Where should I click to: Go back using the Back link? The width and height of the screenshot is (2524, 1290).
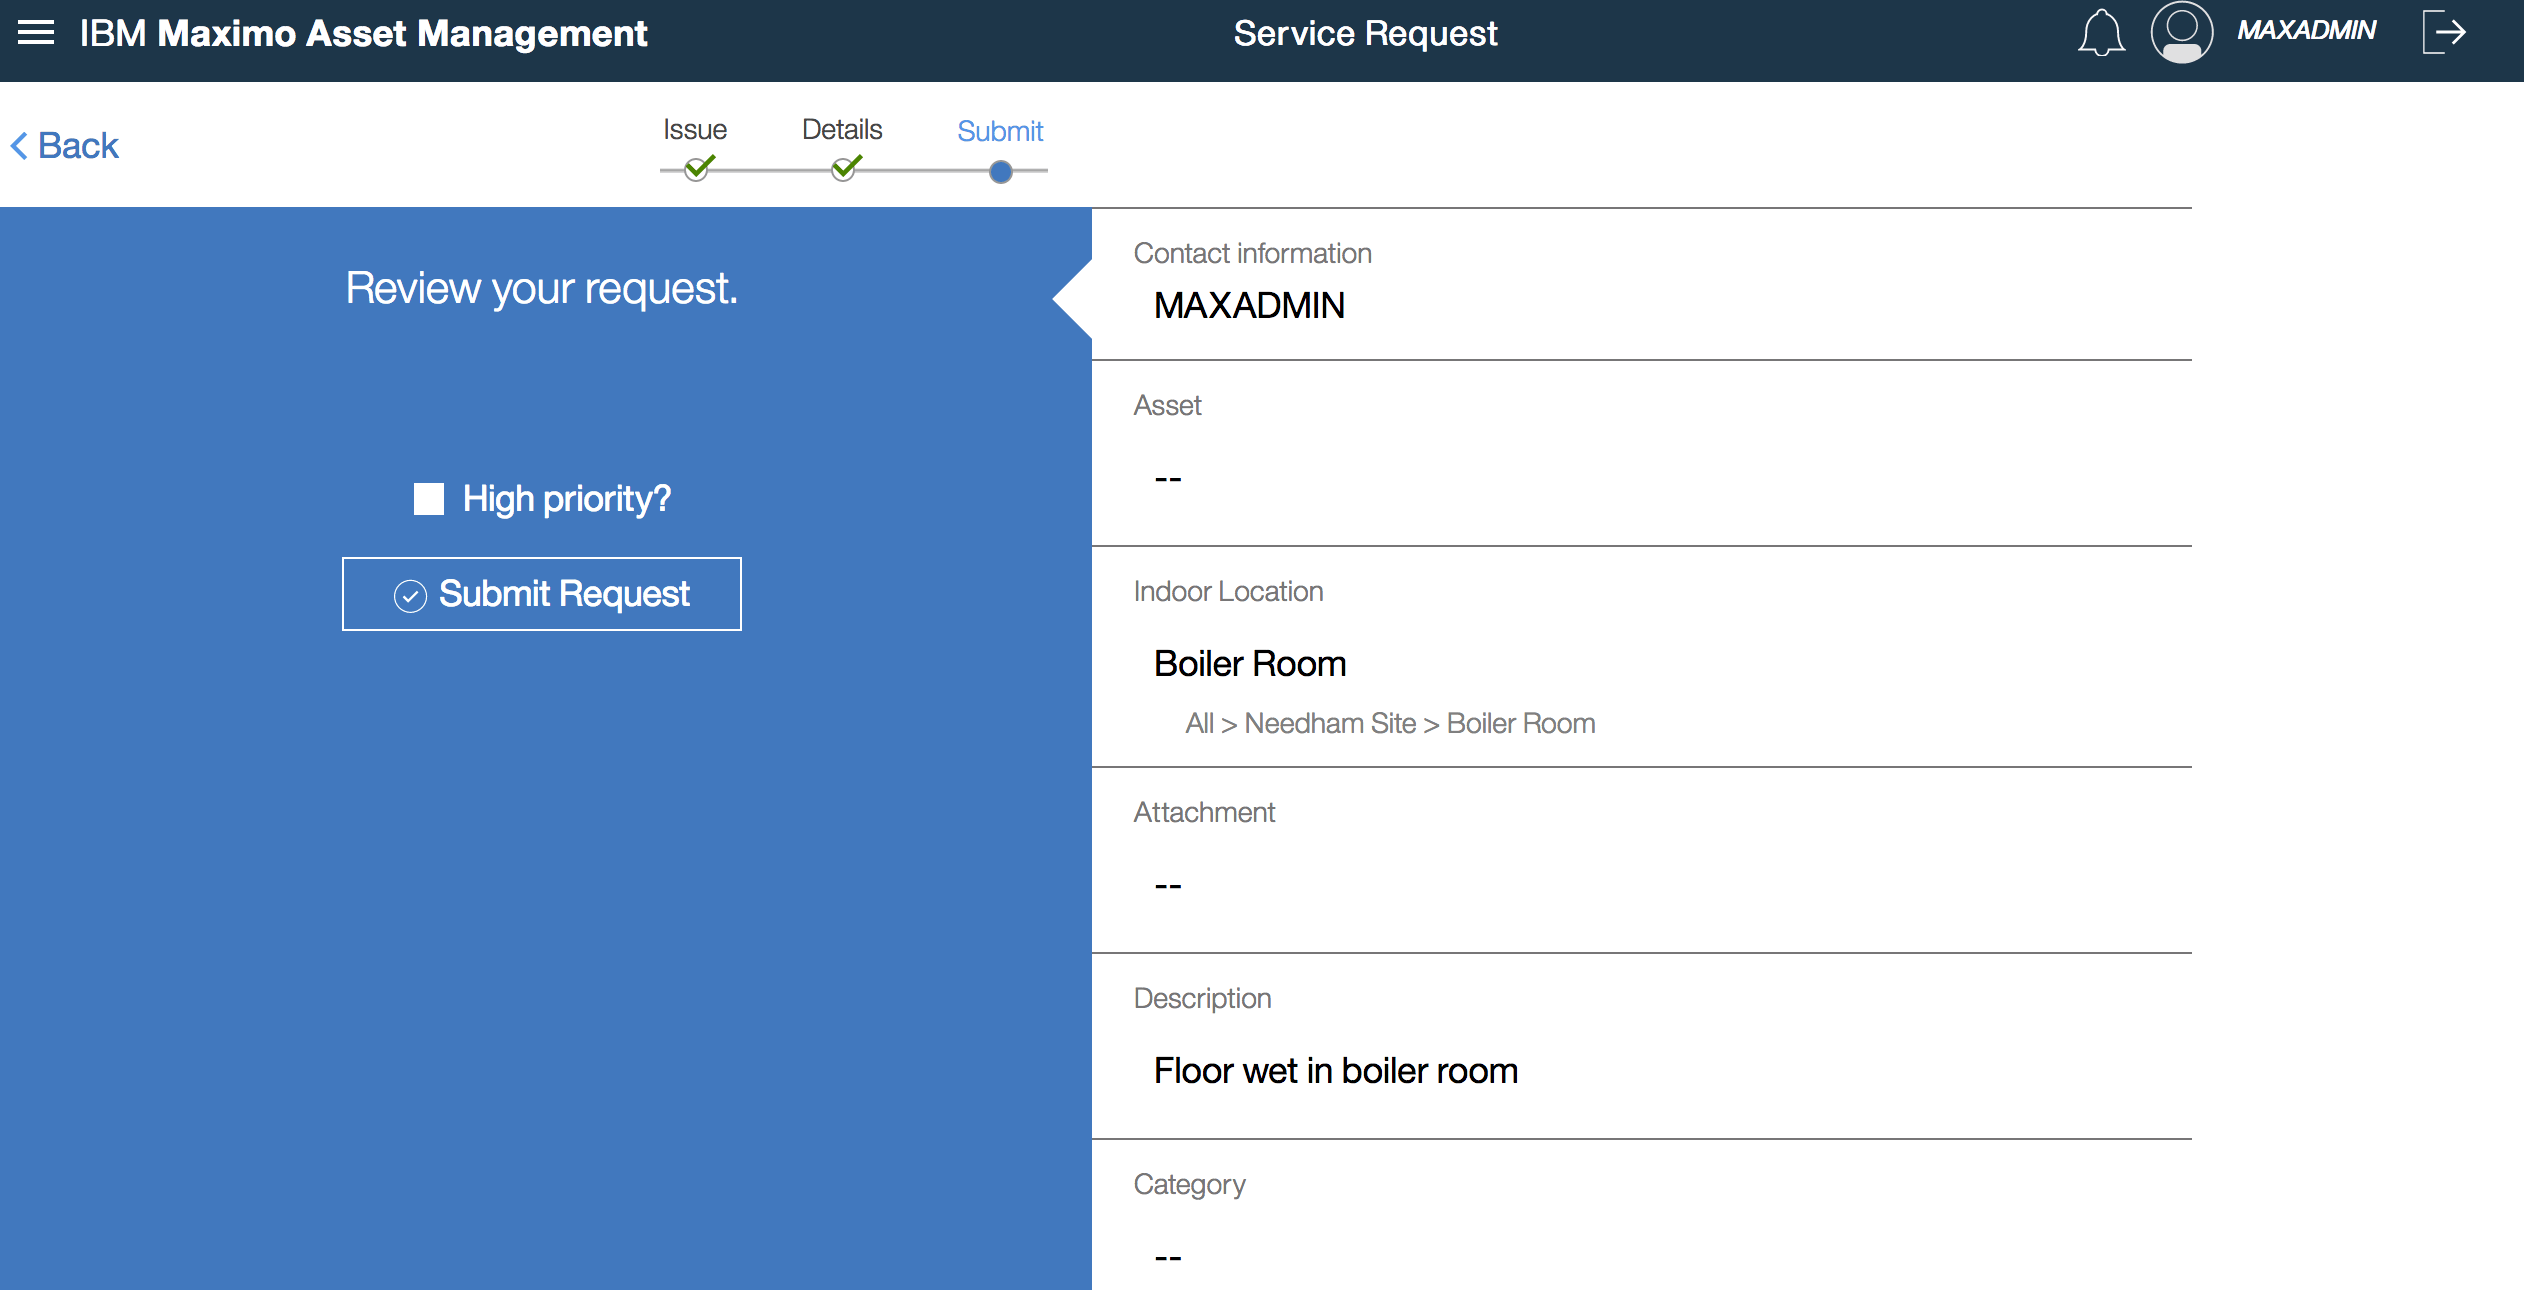click(x=64, y=146)
